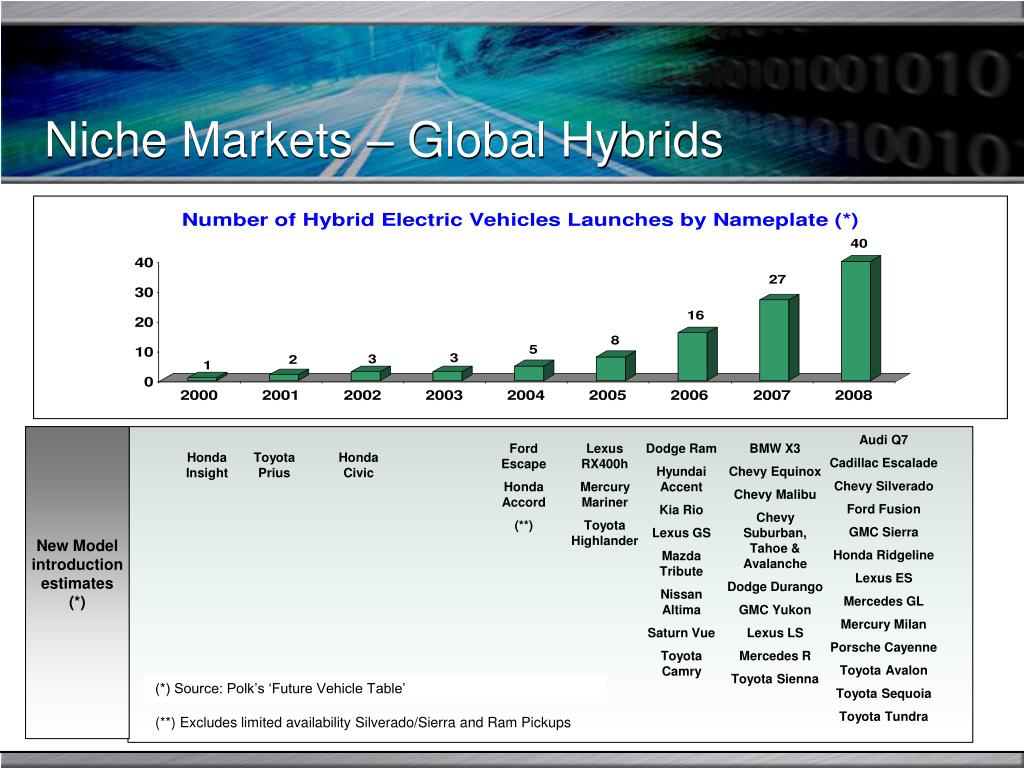Select the 2007 bar in the chart
Viewport: 1024px width, 768px height.
pyautogui.click(x=779, y=338)
